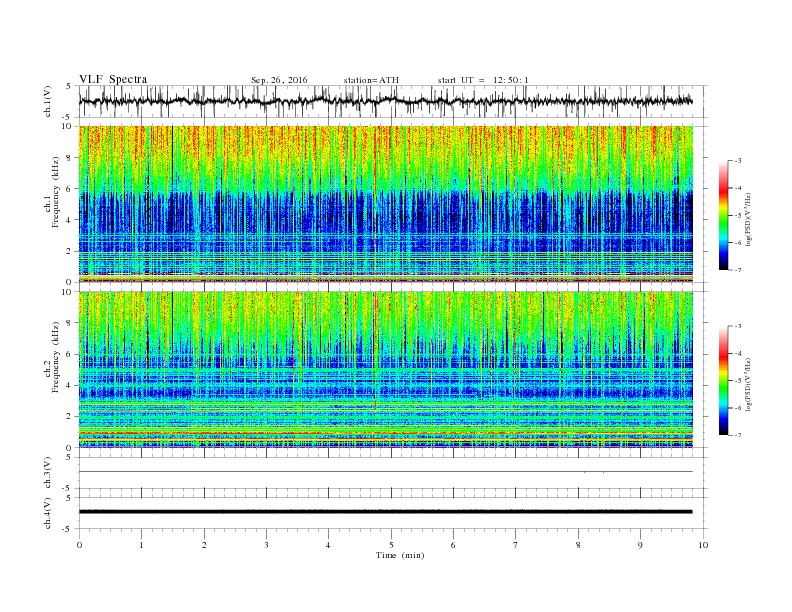The width and height of the screenshot is (792, 612).
Task: Click the "Time (min)" x-axis label
Action: [x=400, y=555]
